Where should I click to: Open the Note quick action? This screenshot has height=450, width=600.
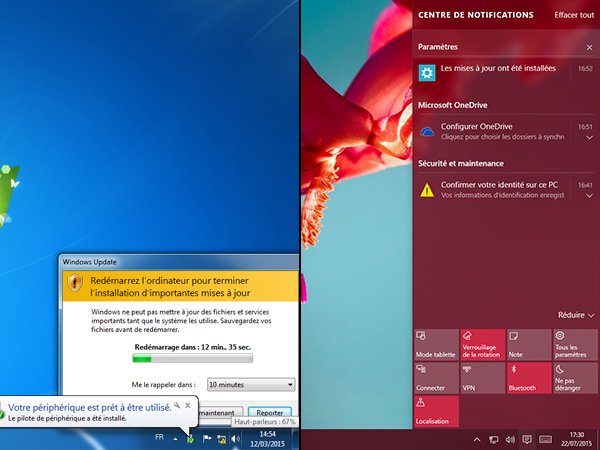[x=529, y=344]
